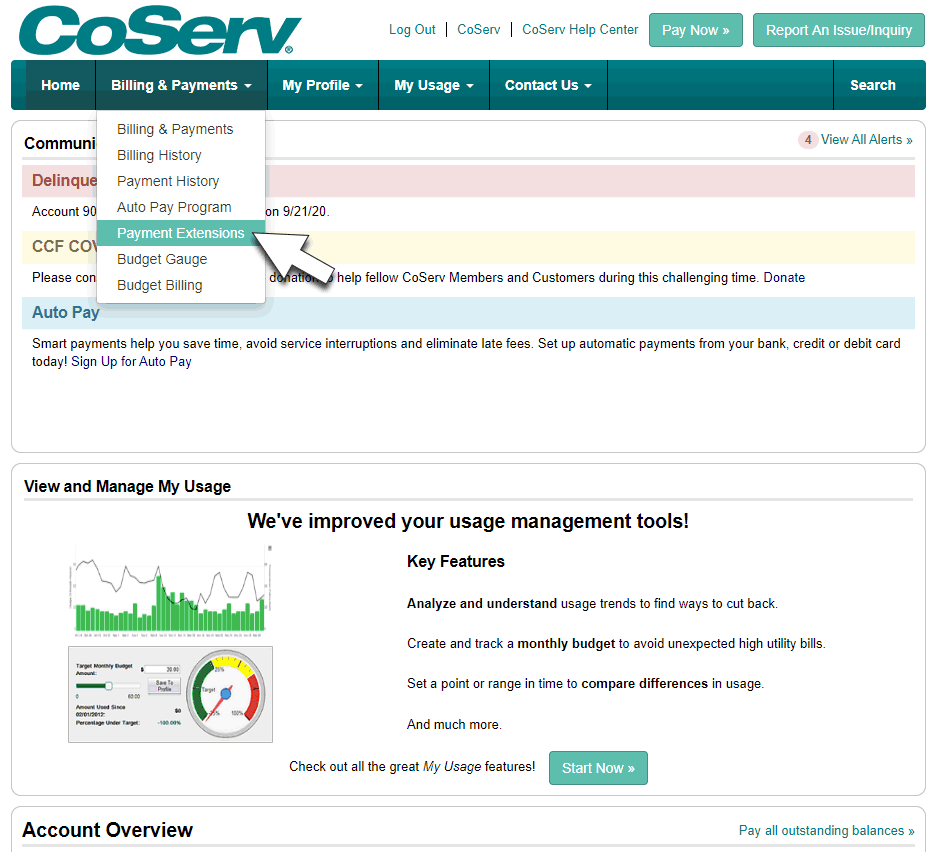Open the CoServ Help Center link
The height and width of the screenshot is (864, 936).
pyautogui.click(x=580, y=30)
